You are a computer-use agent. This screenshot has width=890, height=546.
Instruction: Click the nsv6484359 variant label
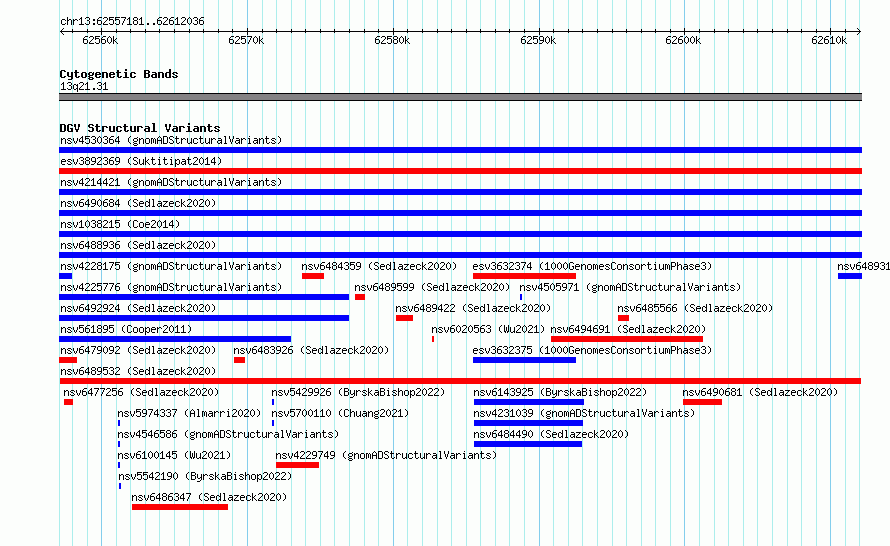click(x=379, y=266)
